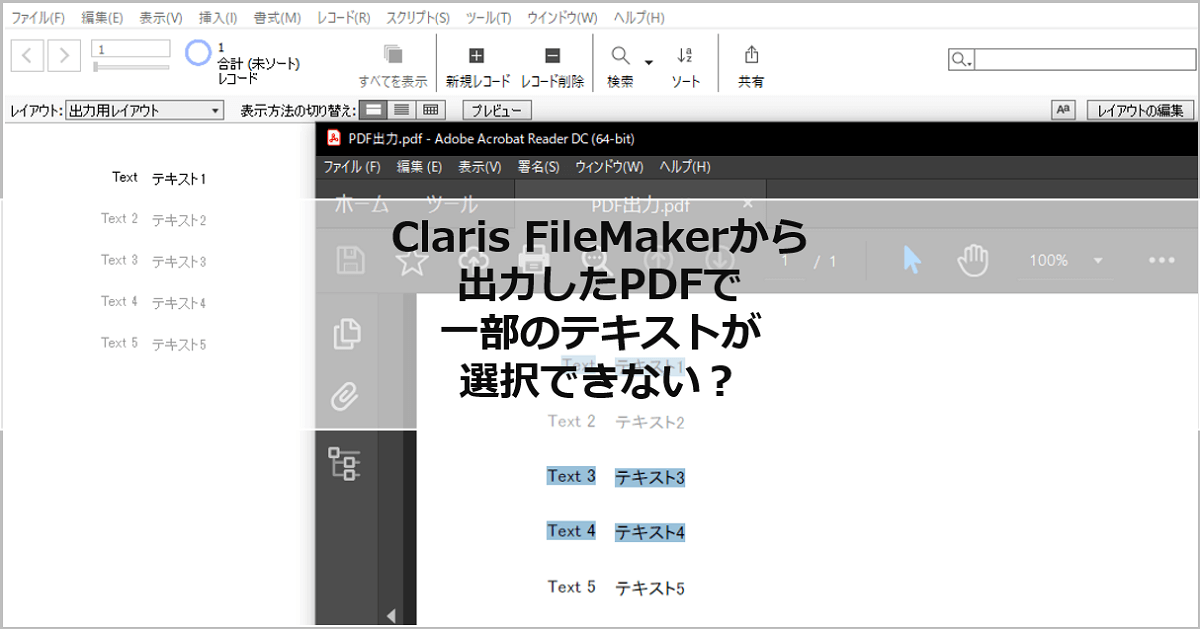Screen dimensions: 1200x629
Task: Delete current record via レコード削除 icon
Action: point(551,55)
